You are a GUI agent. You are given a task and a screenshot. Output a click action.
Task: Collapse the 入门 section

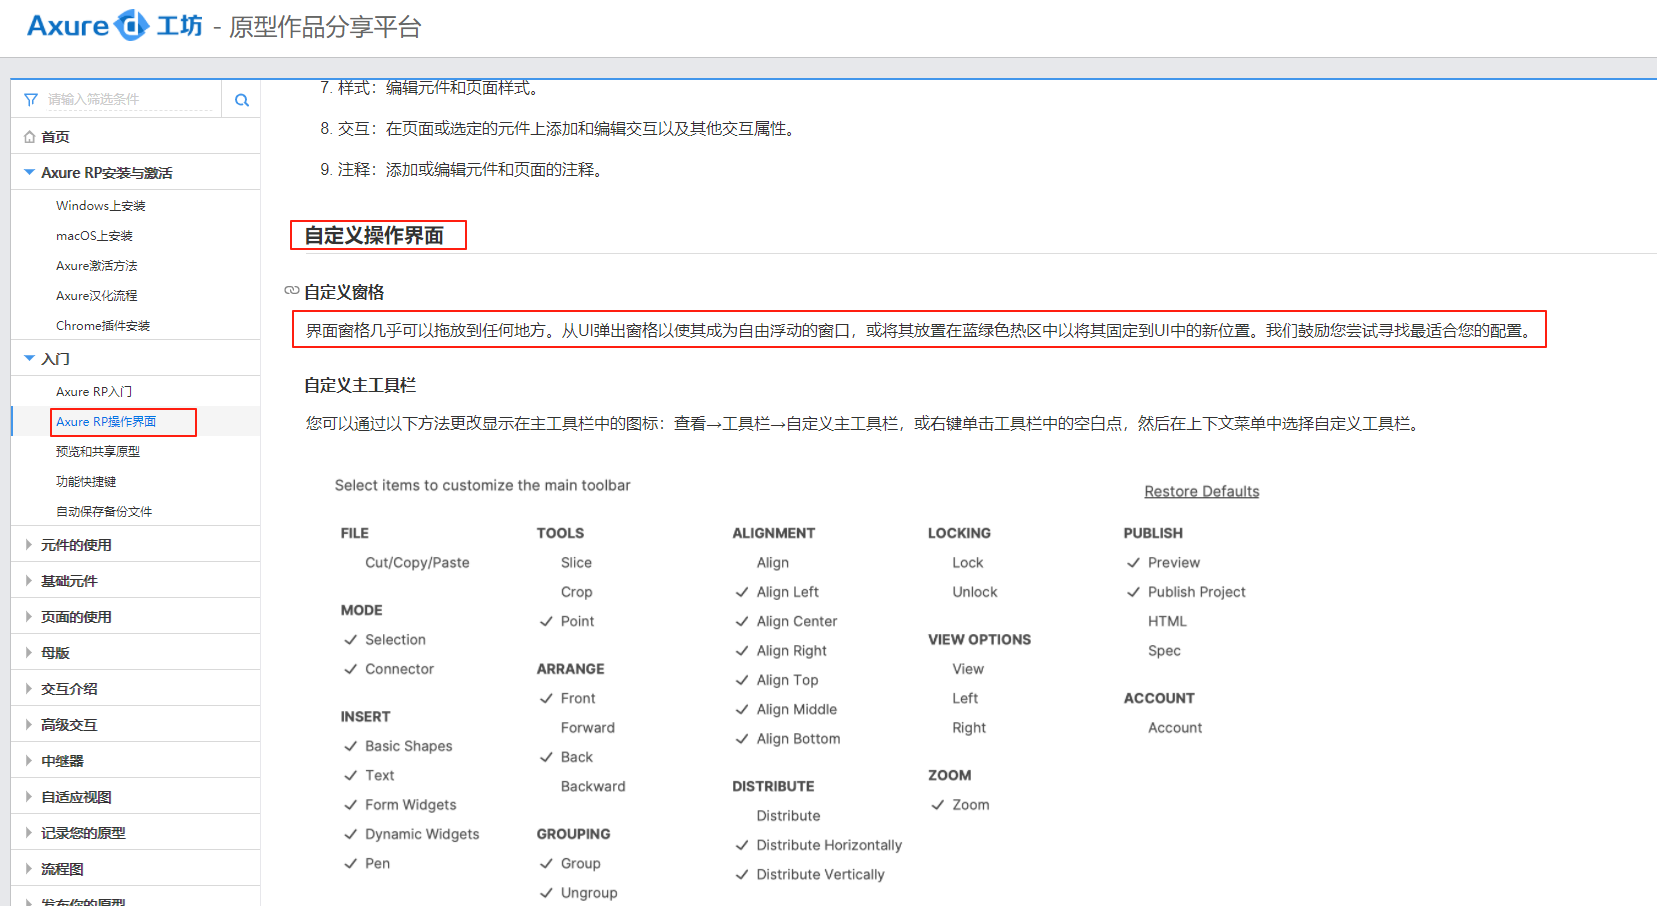coord(30,358)
